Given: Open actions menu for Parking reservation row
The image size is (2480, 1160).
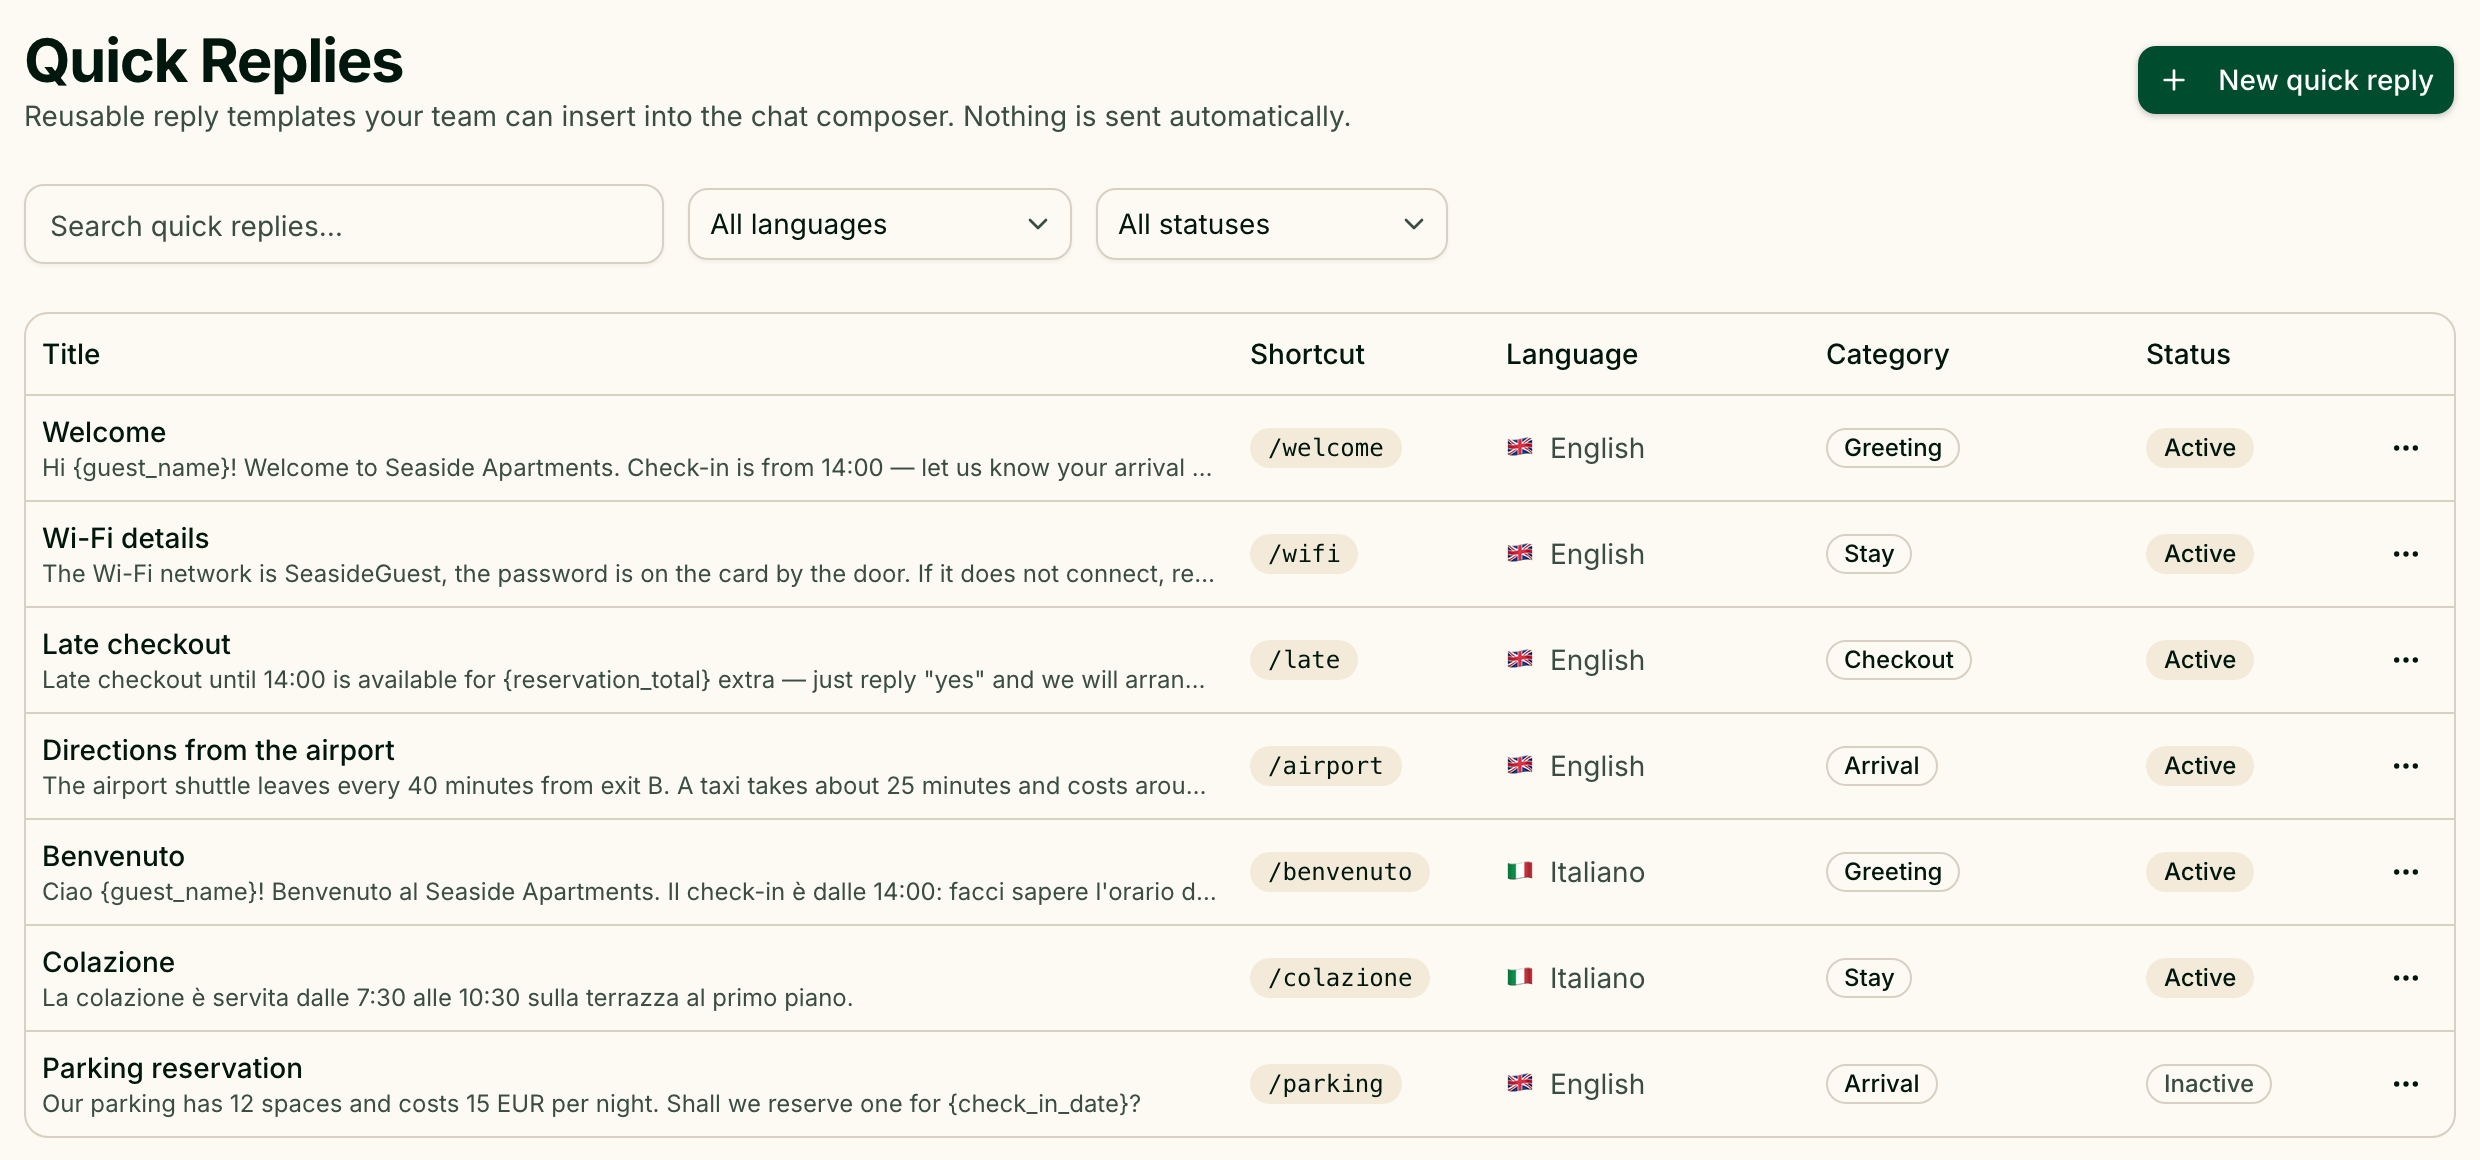Looking at the screenshot, I should pyautogui.click(x=2405, y=1084).
